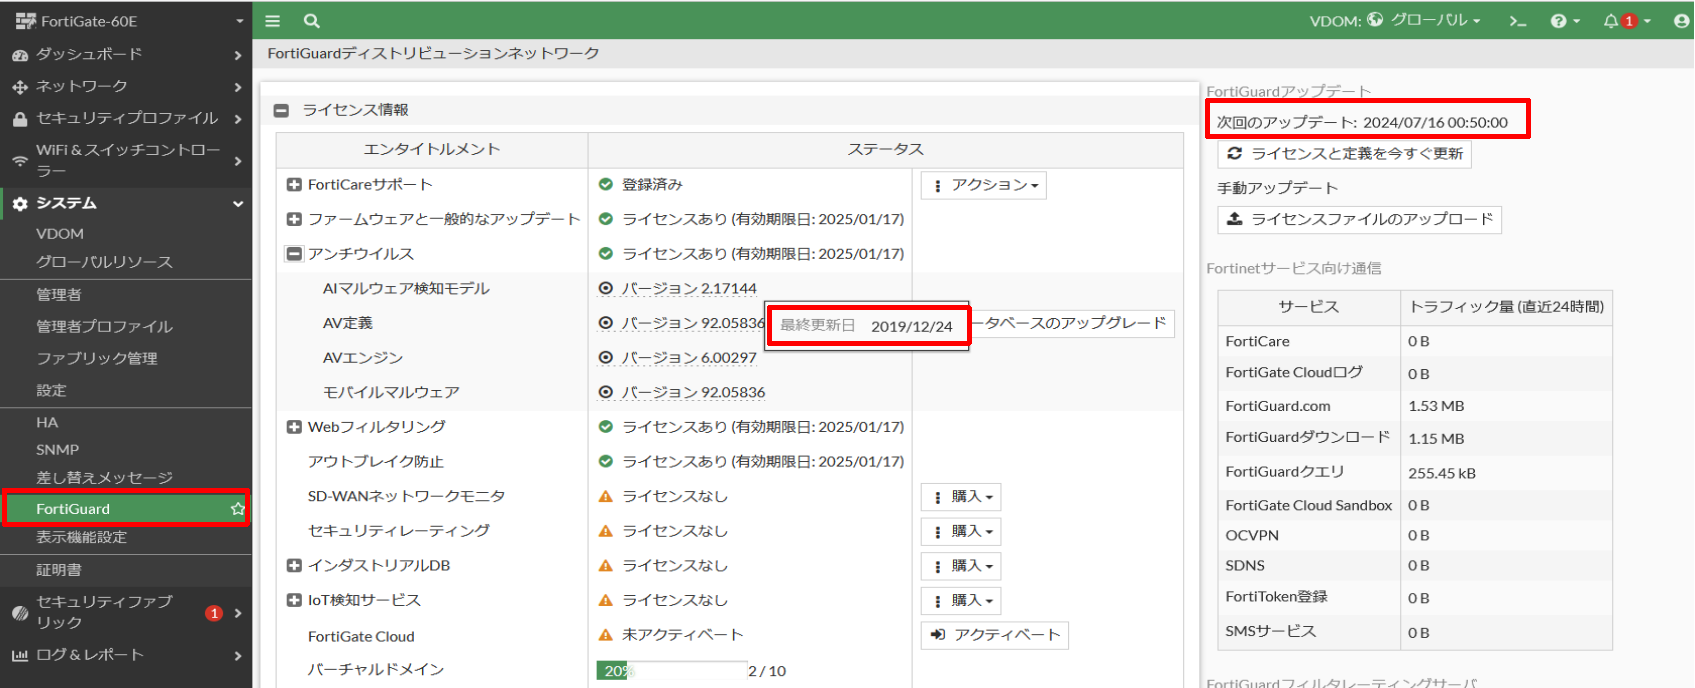Click the バーチャルドメイン 20% usage bar
The height and width of the screenshot is (688, 1695).
click(672, 670)
